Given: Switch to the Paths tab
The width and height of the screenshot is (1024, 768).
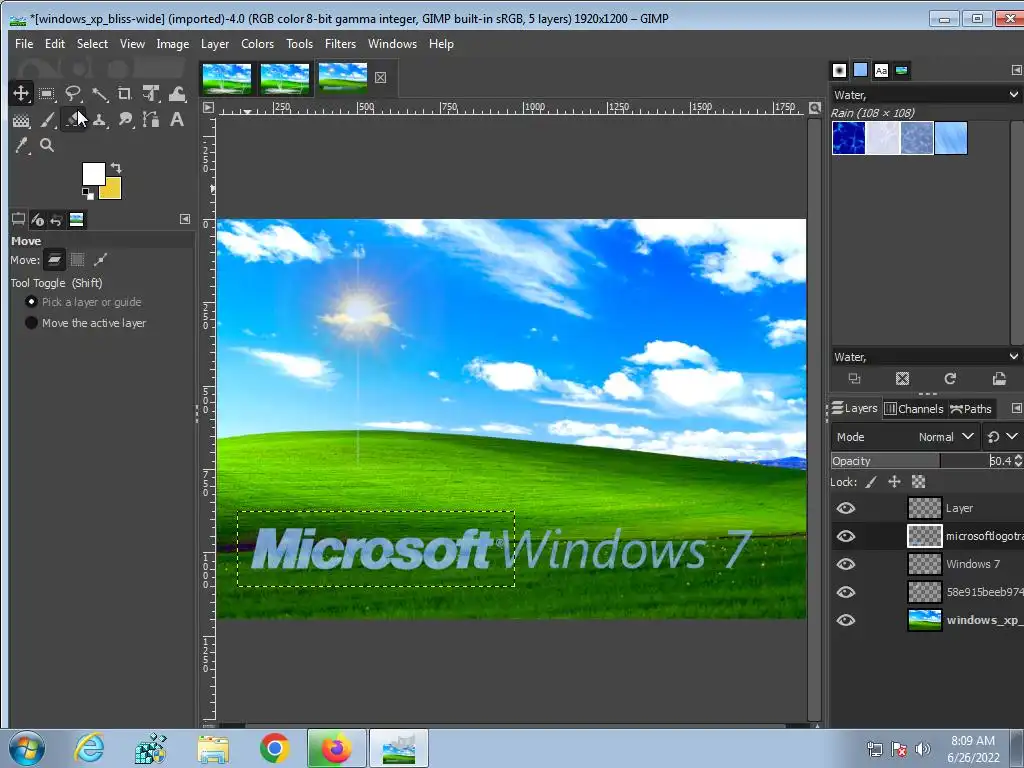Looking at the screenshot, I should (971, 409).
